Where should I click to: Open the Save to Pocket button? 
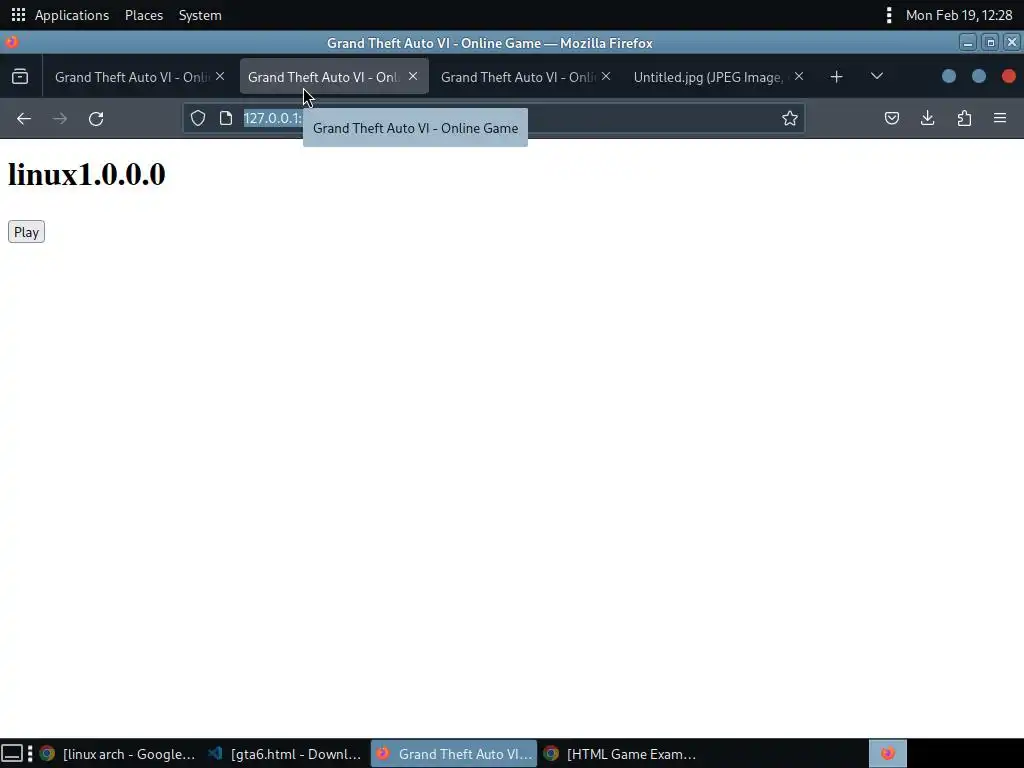[892, 118]
